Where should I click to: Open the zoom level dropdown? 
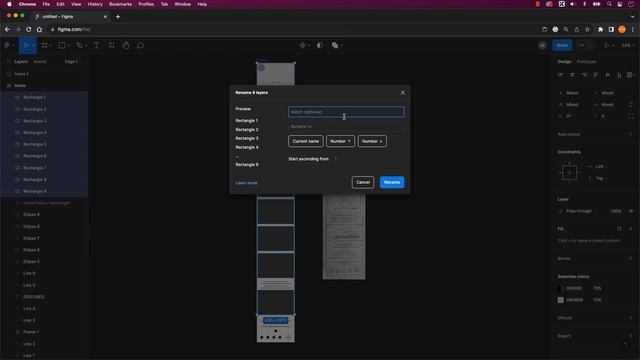627,45
